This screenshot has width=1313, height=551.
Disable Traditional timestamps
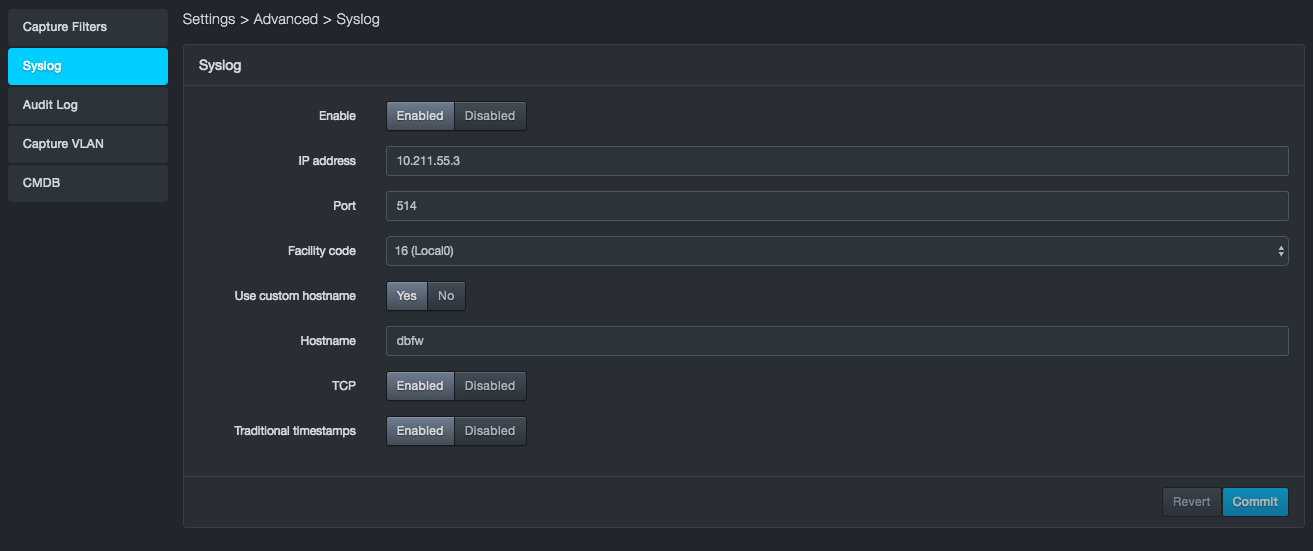tap(490, 431)
